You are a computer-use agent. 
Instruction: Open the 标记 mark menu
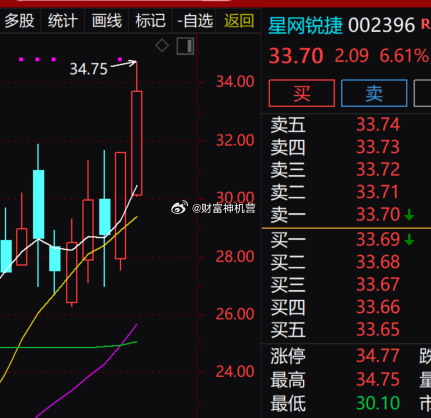(150, 21)
